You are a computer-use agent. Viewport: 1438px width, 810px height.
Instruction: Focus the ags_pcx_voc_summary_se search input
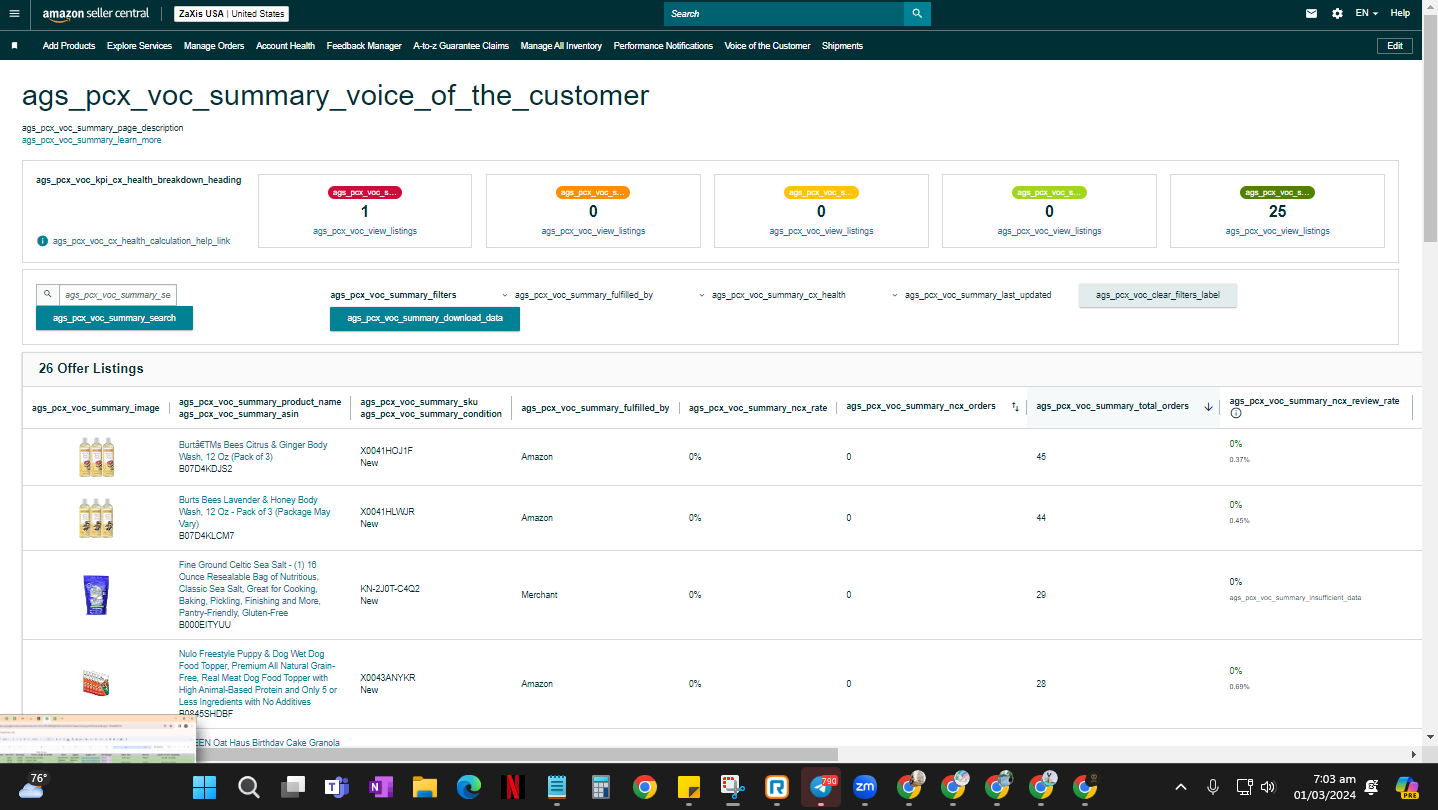tap(118, 295)
